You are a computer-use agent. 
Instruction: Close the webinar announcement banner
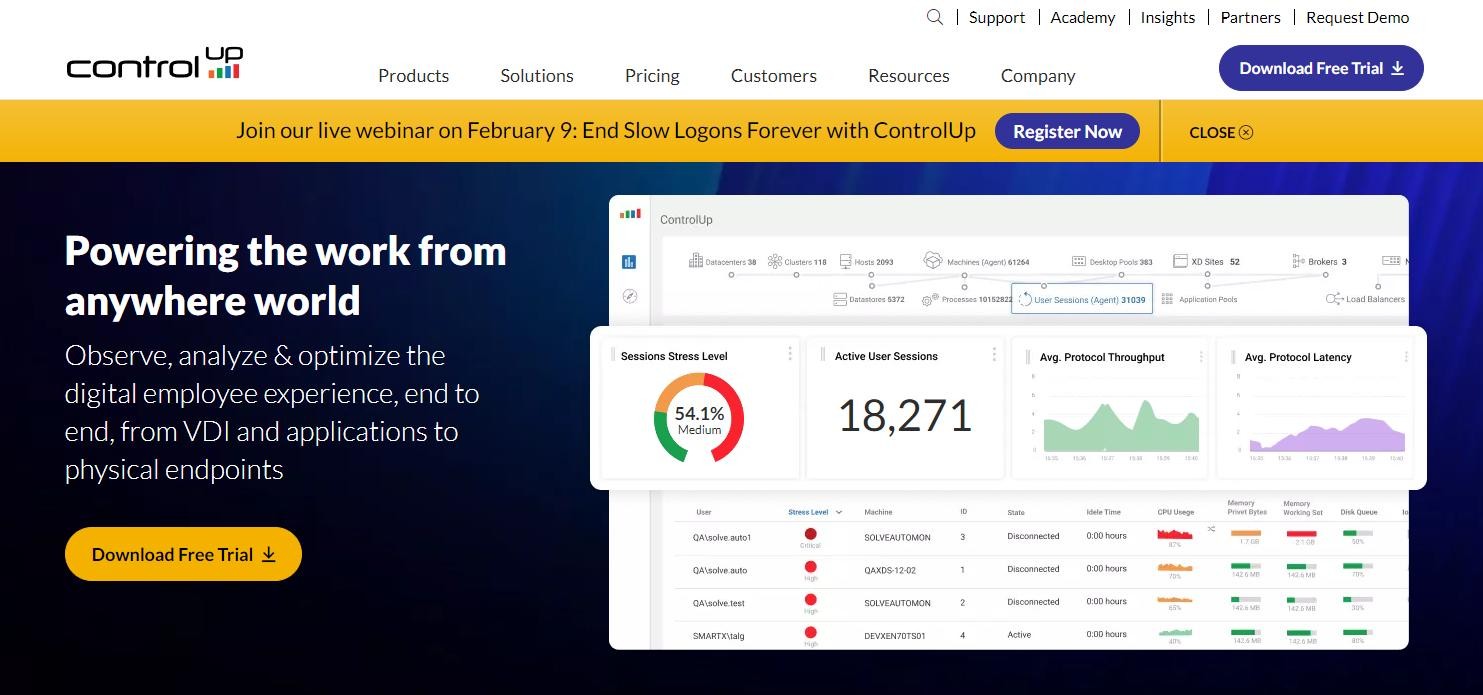pyautogui.click(x=1221, y=132)
